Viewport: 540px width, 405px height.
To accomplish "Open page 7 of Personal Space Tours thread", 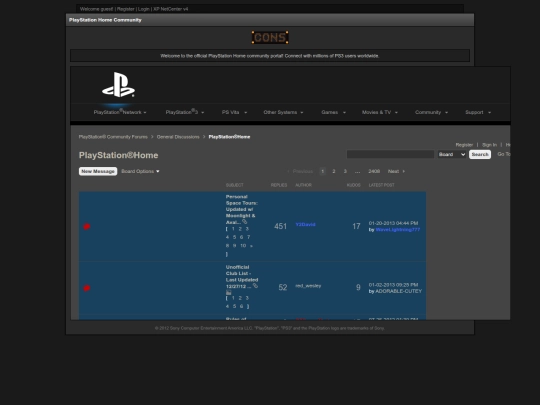I will pos(248,237).
